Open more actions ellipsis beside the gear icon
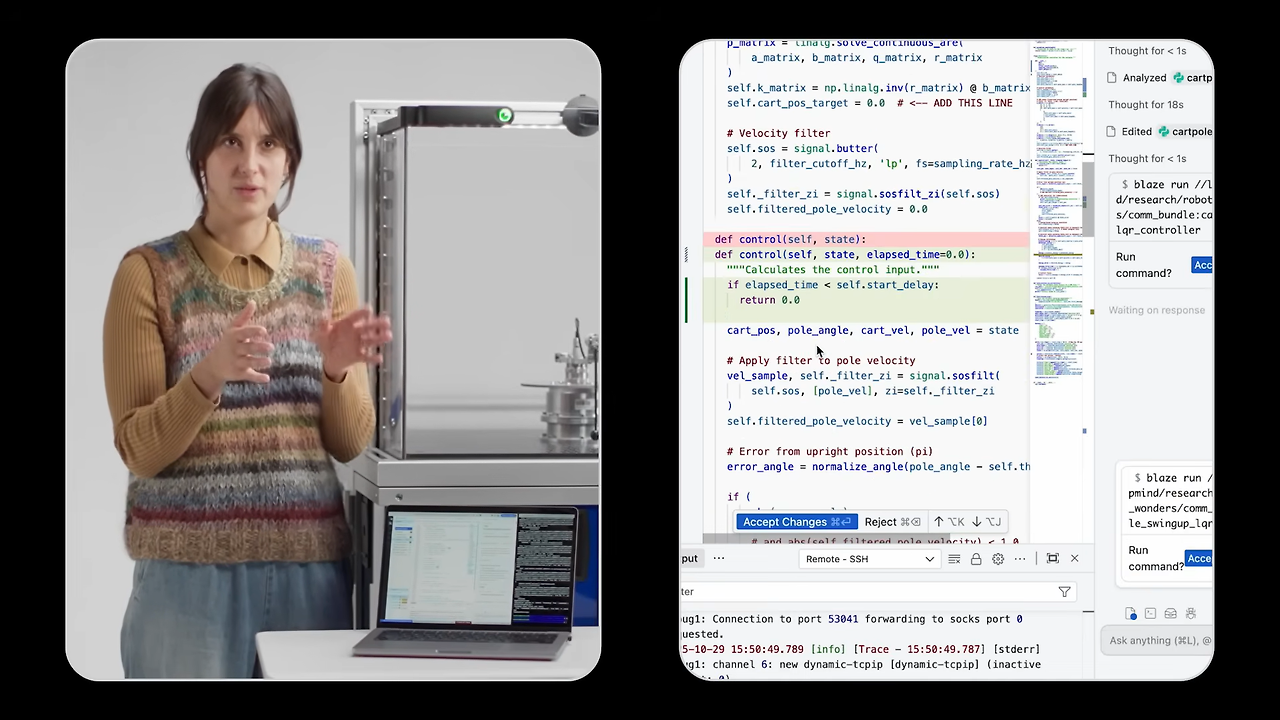This screenshot has width=1280, height=720. point(1018,559)
